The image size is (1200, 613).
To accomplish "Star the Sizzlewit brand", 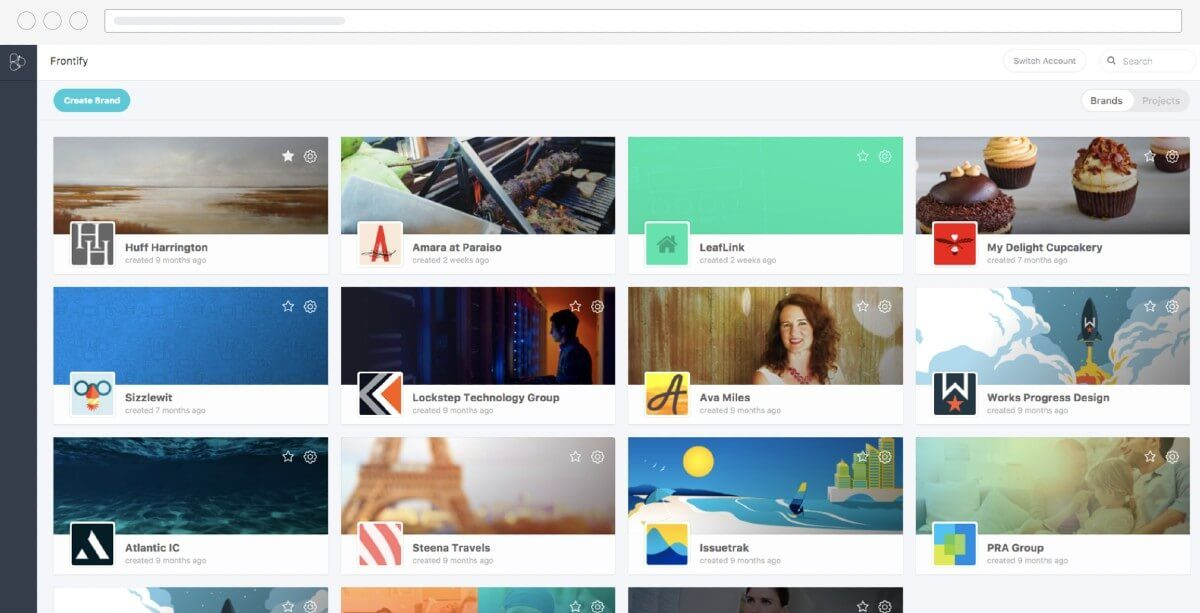I will tap(288, 306).
